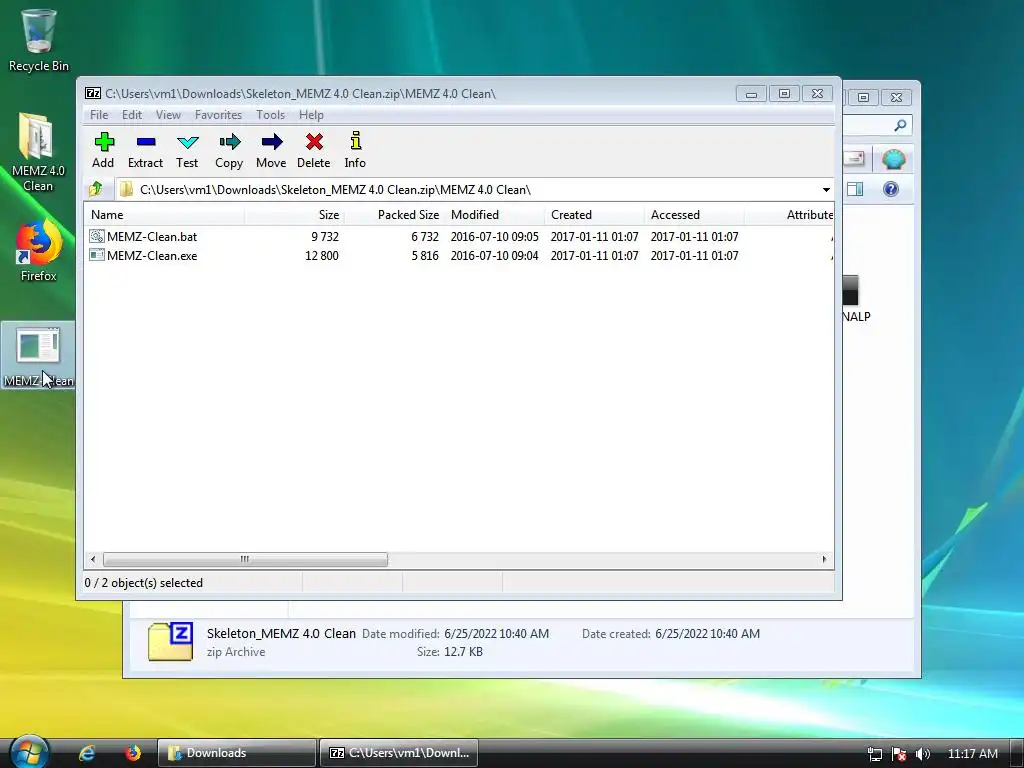
Task: Sort by Created column header
Action: click(x=594, y=215)
